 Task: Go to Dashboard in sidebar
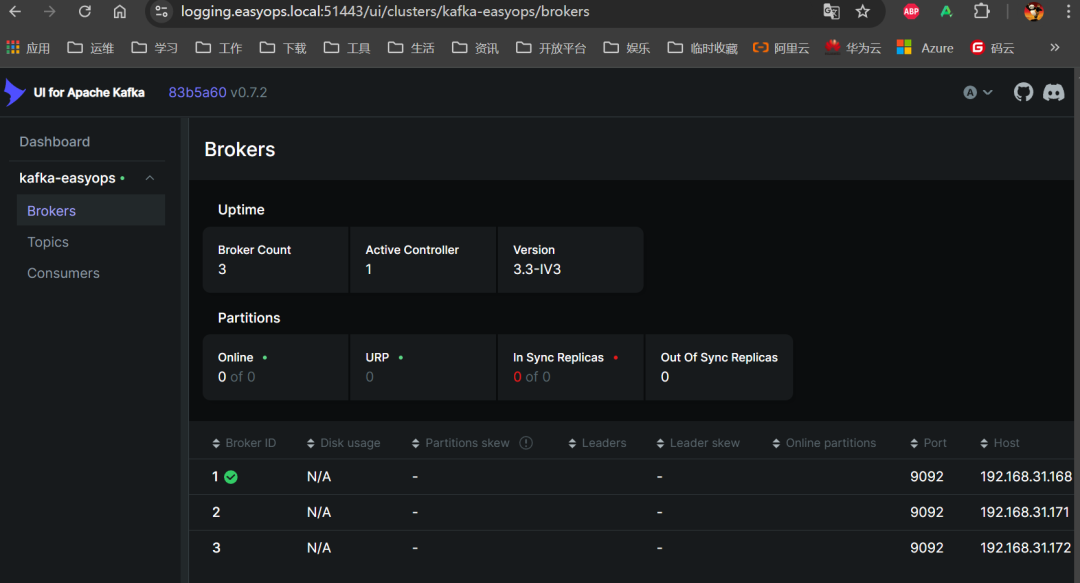click(x=54, y=141)
